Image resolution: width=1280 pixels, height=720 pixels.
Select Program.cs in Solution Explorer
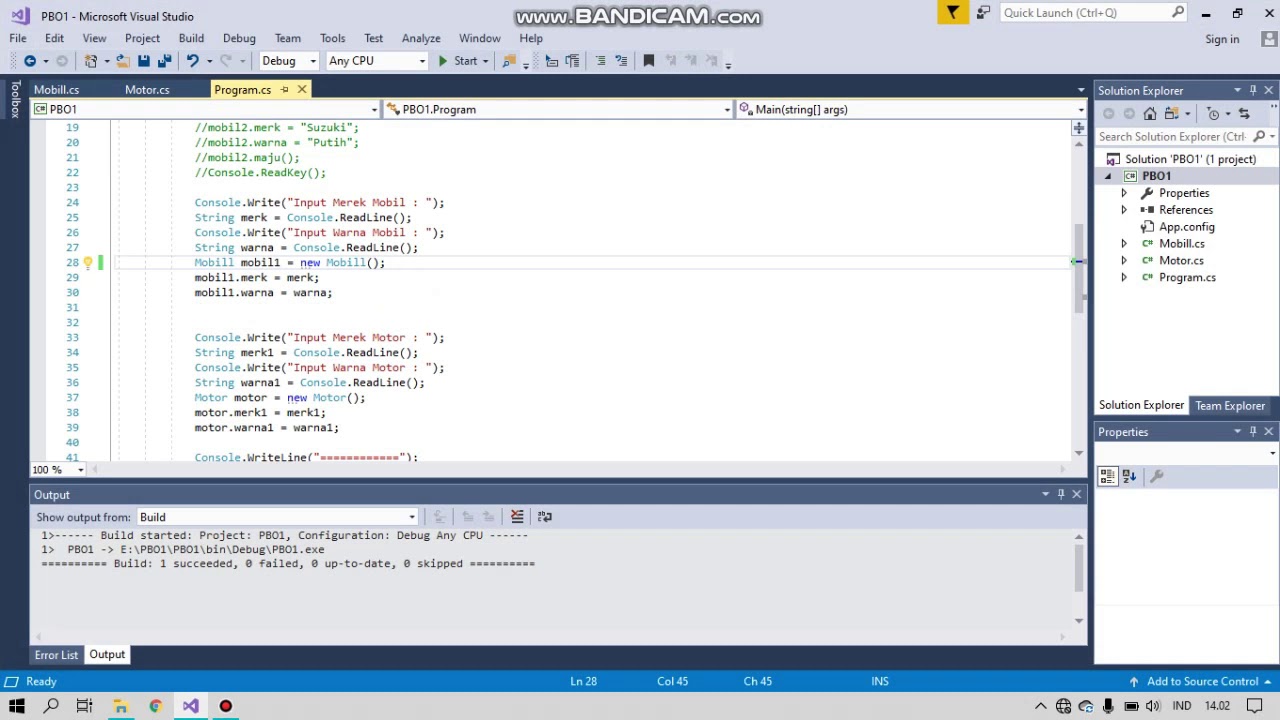1187,278
